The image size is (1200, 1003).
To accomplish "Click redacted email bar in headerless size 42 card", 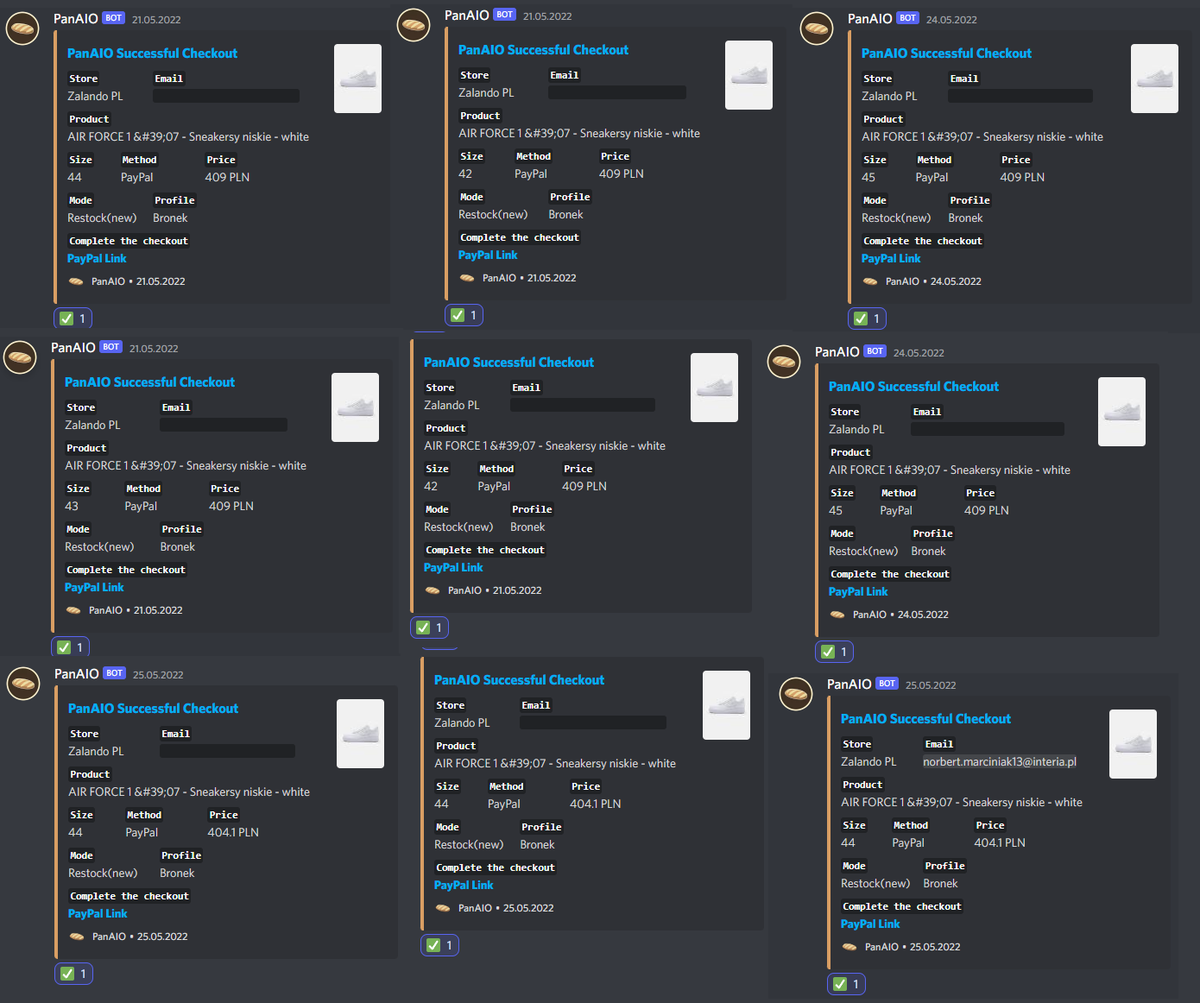I will (x=583, y=405).
